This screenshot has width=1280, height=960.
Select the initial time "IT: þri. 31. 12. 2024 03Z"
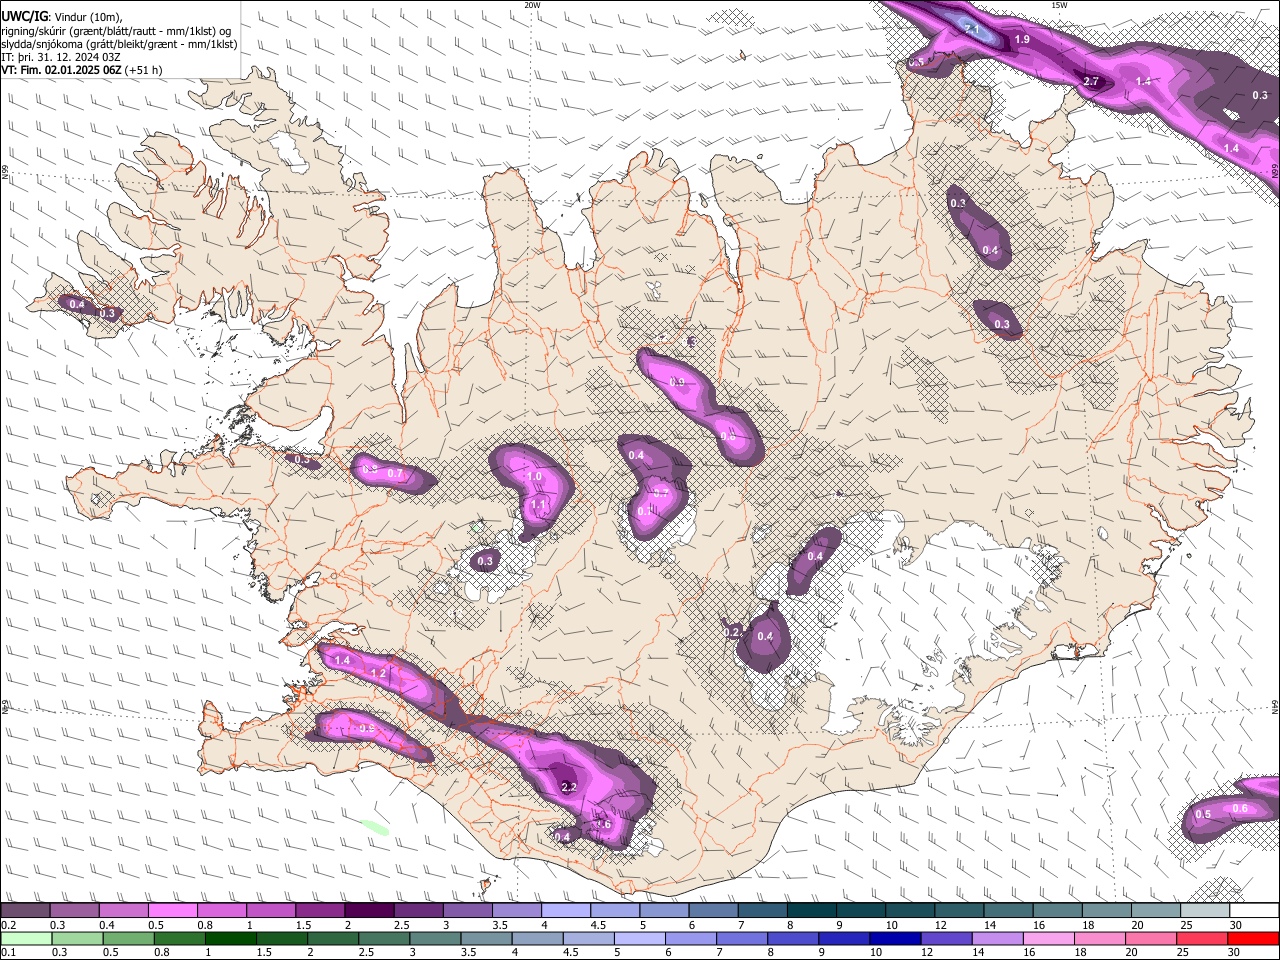coord(62,57)
